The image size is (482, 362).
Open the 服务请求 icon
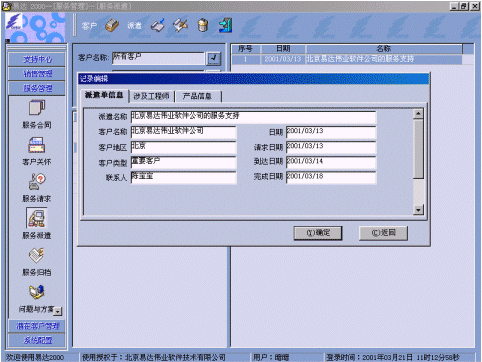click(37, 182)
